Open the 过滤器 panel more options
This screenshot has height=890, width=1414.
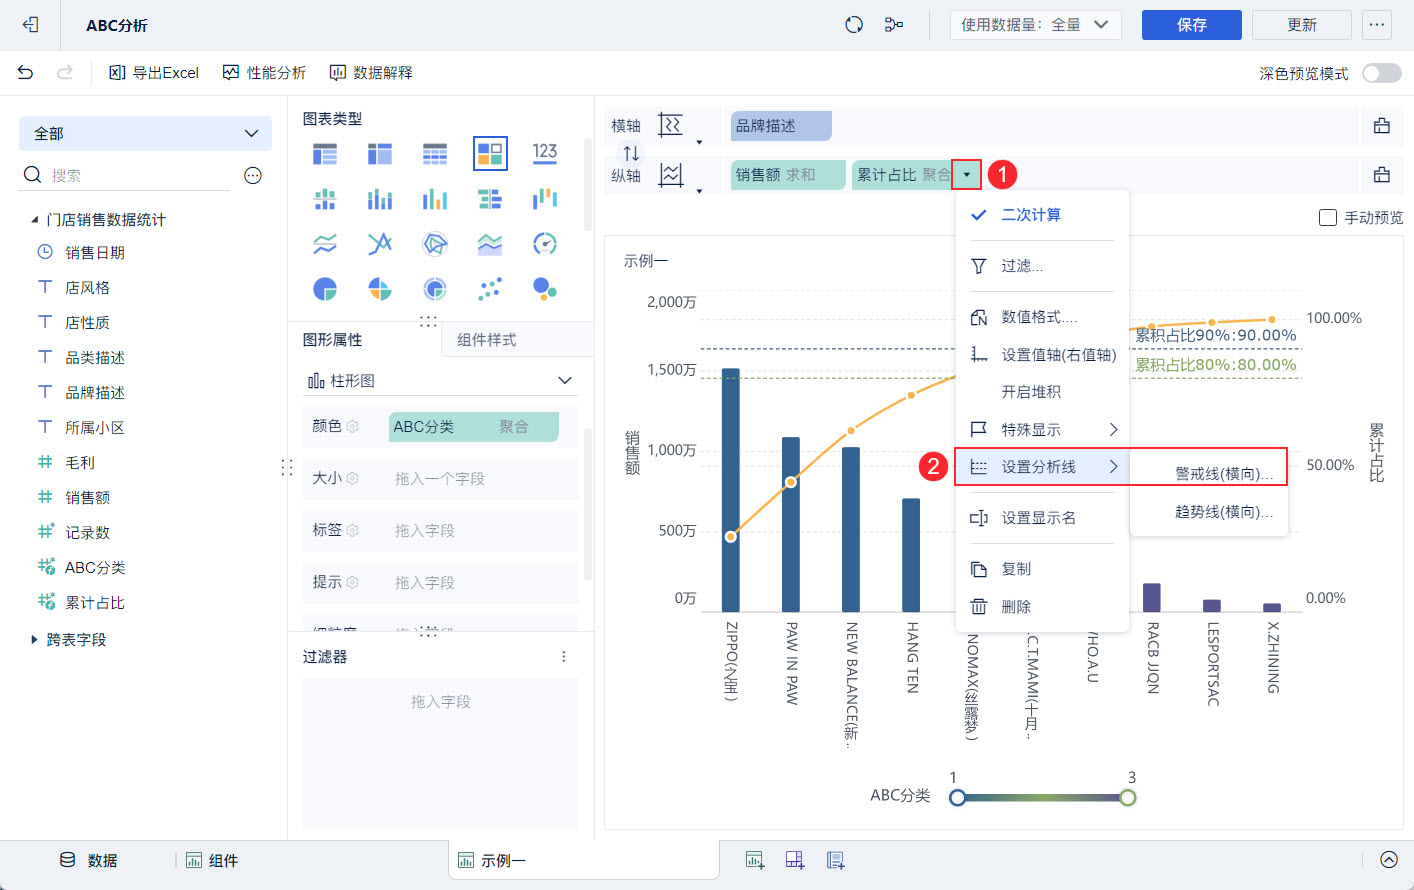(x=564, y=657)
